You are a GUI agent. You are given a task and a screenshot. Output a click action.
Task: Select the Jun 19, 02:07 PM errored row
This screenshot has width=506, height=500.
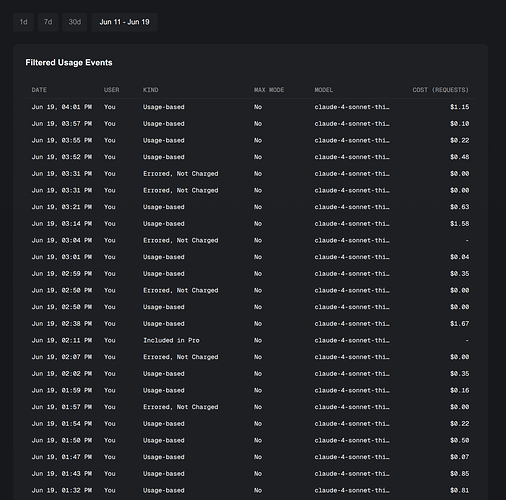pos(250,357)
